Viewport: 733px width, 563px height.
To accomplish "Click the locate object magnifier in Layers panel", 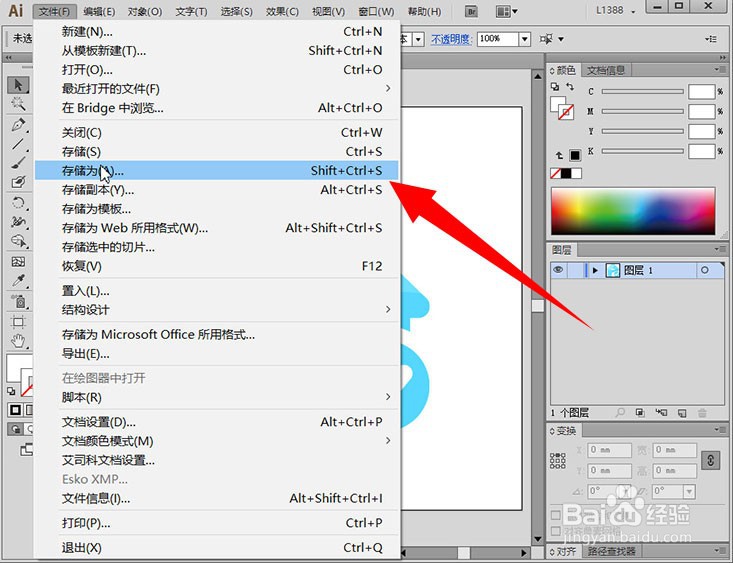I will click(x=620, y=412).
